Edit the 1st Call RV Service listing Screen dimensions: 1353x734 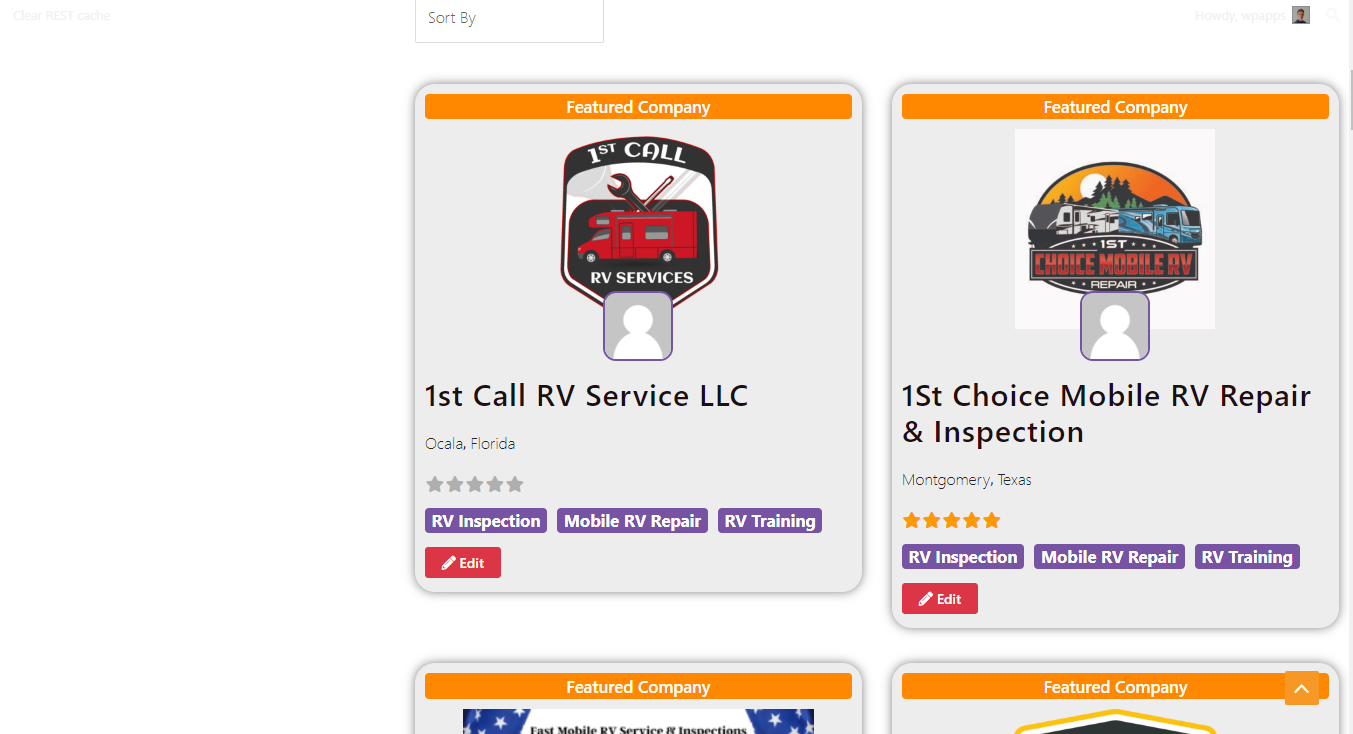tap(463, 563)
